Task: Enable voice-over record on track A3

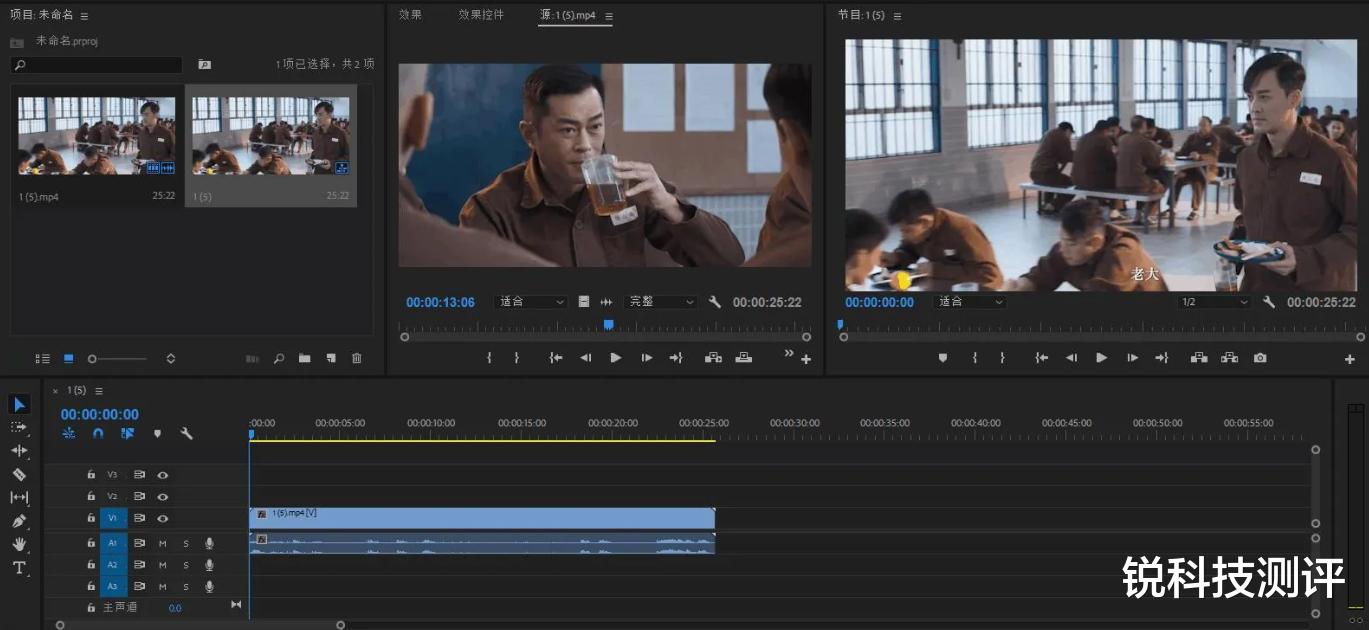Action: point(209,587)
